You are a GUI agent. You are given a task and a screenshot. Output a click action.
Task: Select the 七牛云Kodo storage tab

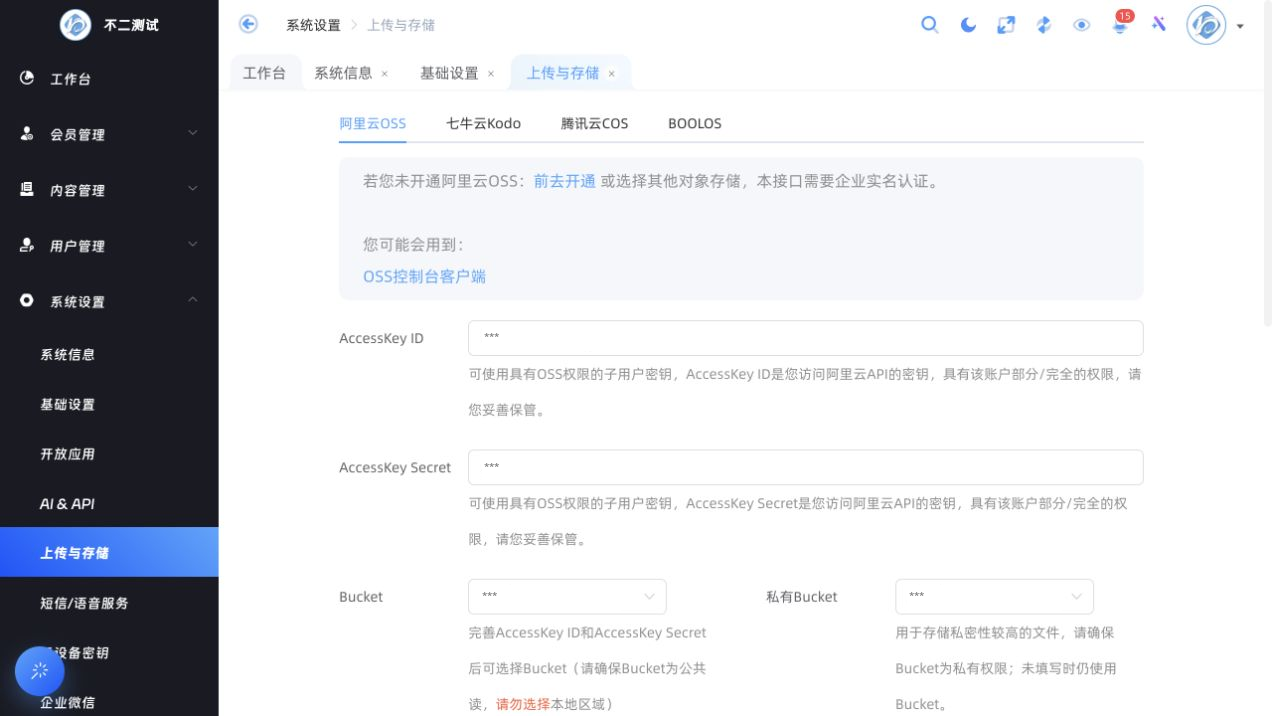tap(483, 124)
